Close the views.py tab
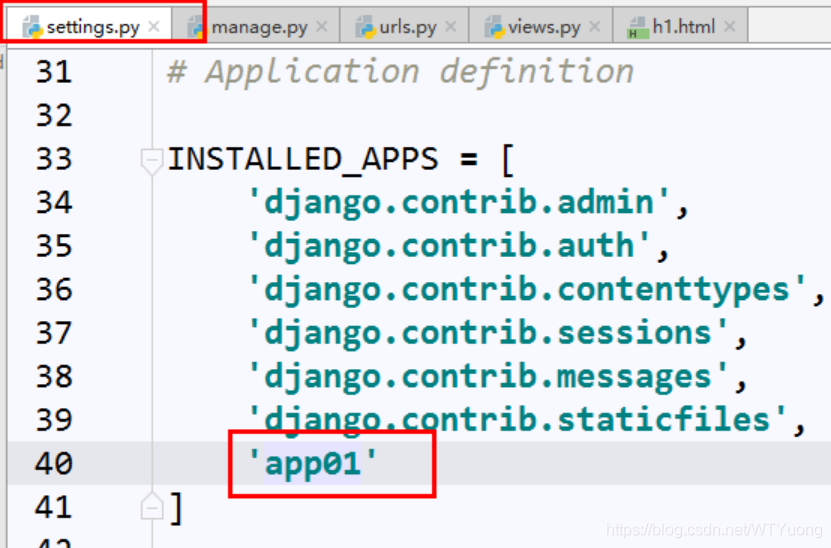The image size is (831, 548). 595,26
